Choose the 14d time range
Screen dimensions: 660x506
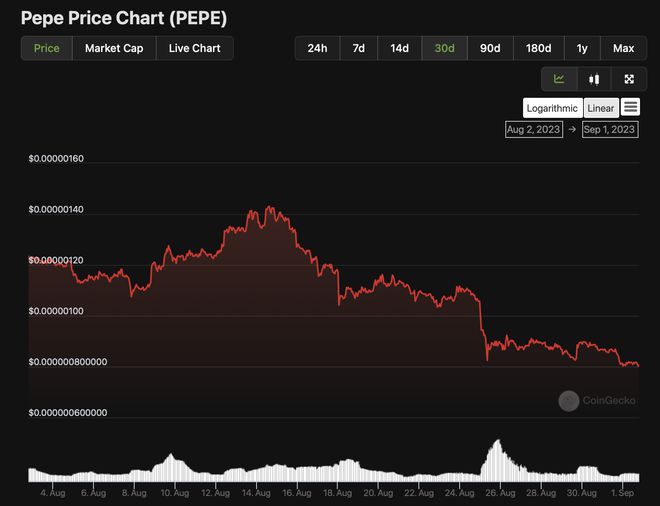coord(399,48)
